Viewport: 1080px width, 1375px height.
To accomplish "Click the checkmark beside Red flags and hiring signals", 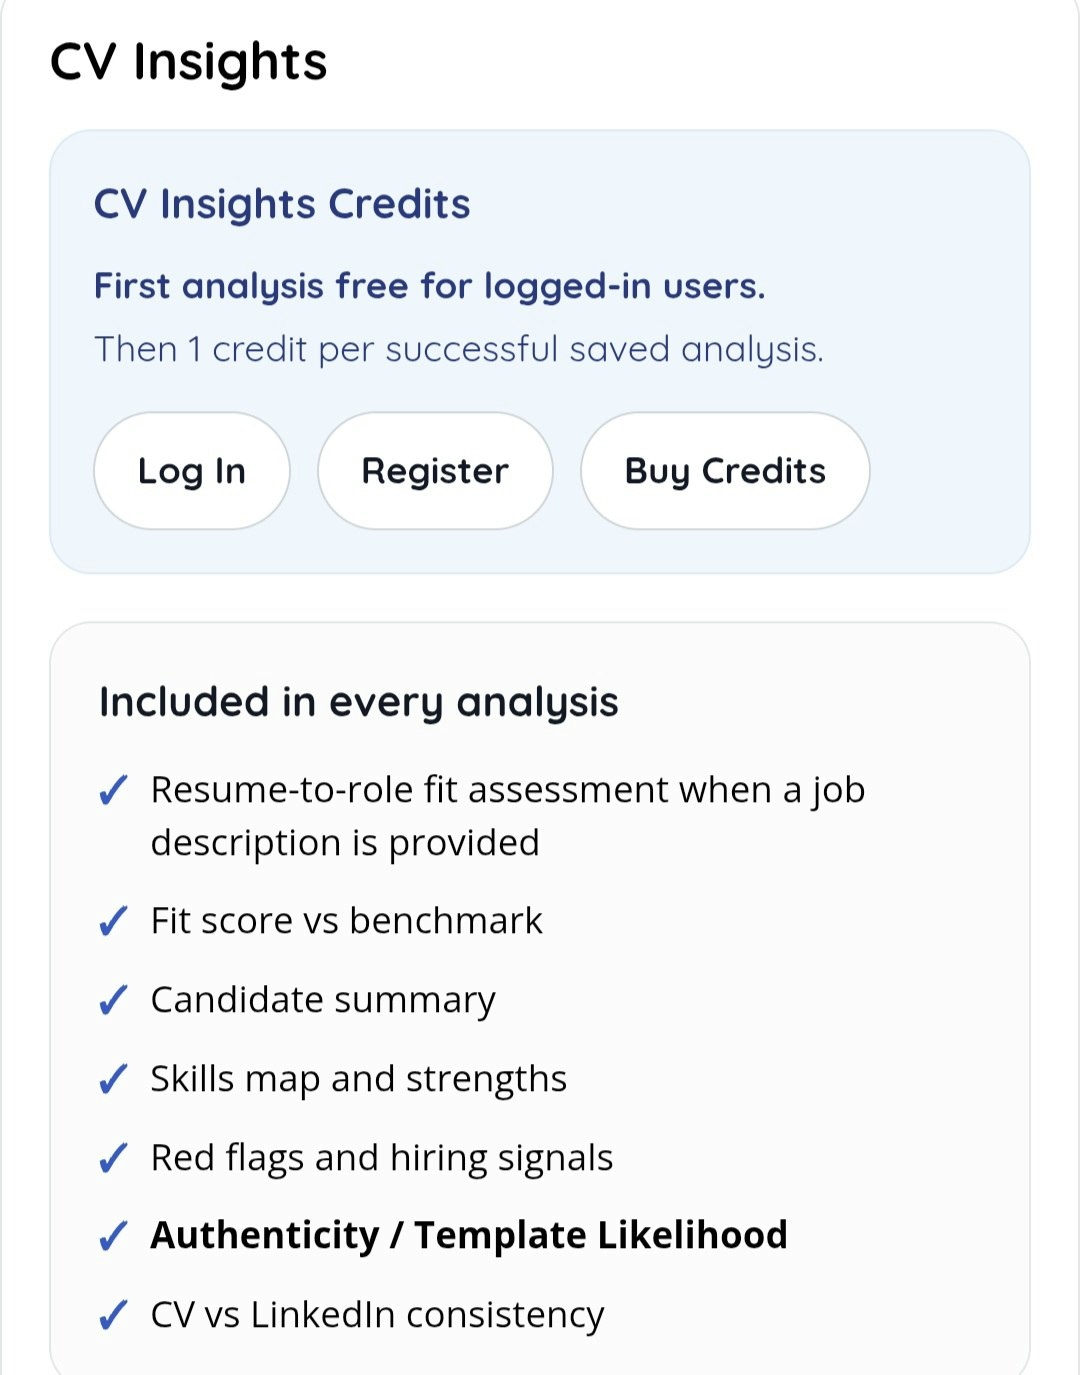I will click(x=113, y=1157).
